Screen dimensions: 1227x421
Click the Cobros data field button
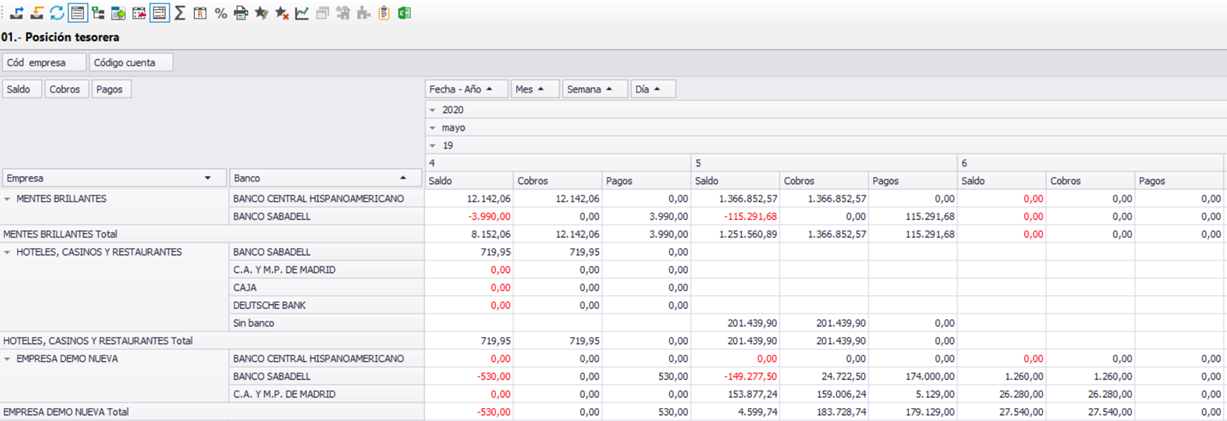[66, 89]
